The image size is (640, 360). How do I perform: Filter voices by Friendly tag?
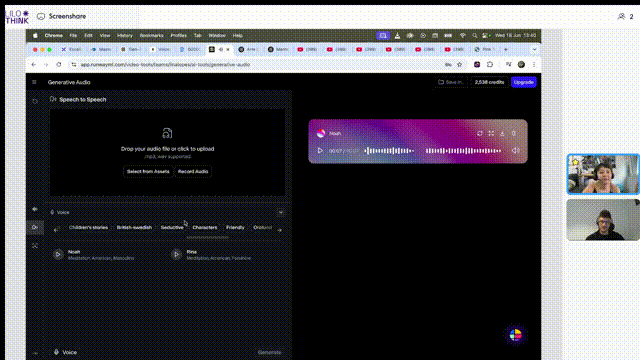tap(235, 227)
